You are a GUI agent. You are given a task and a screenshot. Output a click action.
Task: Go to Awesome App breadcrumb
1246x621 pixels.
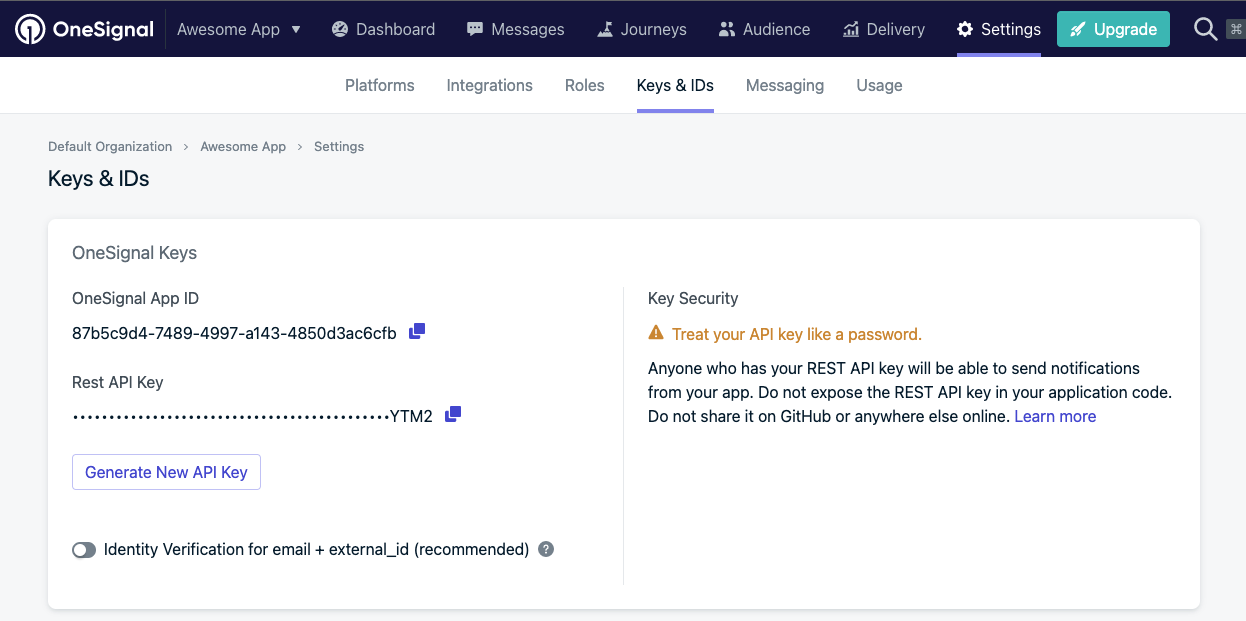tap(243, 146)
